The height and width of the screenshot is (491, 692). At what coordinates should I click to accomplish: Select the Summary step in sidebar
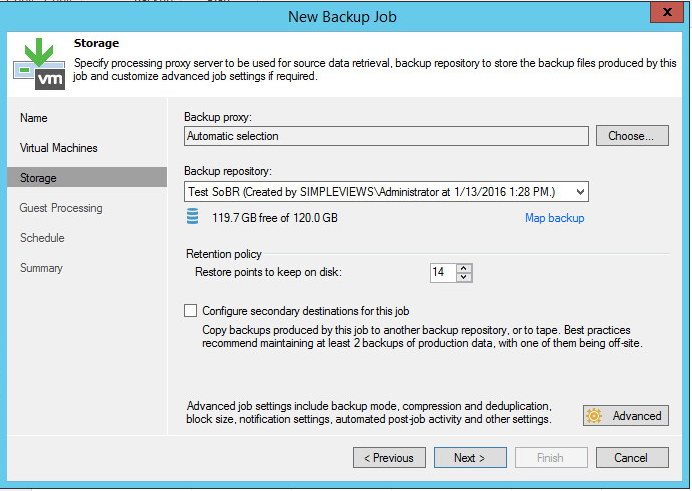click(41, 268)
